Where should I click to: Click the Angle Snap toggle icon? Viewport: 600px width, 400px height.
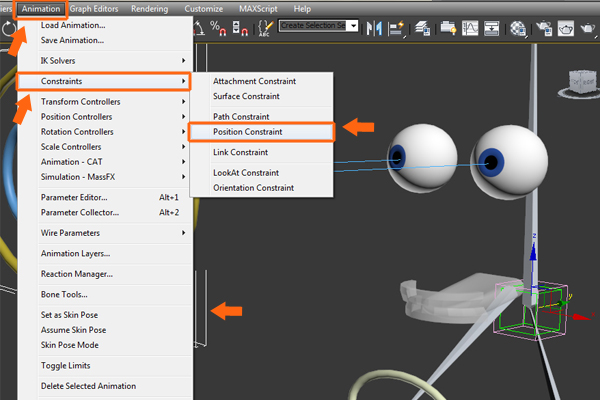[x=199, y=28]
